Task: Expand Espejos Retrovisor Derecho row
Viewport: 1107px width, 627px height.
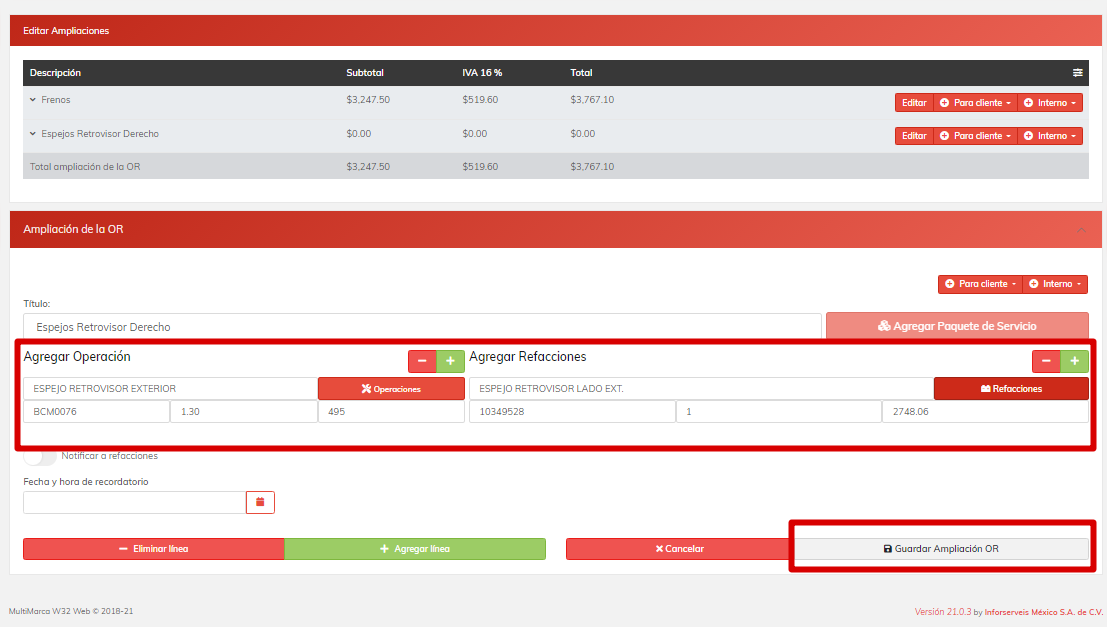Action: click(33, 134)
